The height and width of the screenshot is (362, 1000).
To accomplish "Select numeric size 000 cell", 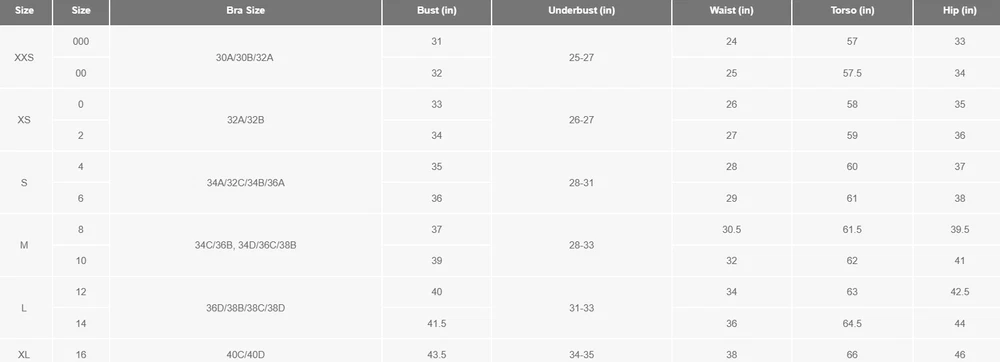I will [x=81, y=41].
